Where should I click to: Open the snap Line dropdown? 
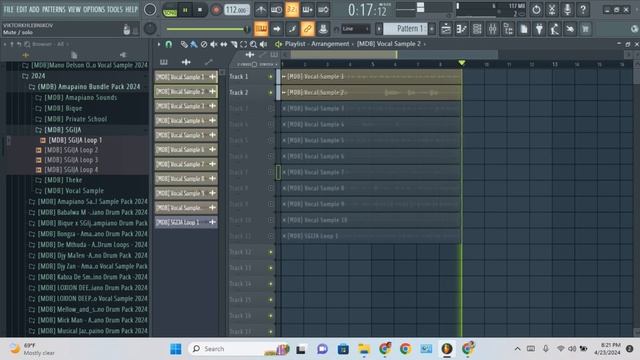[x=356, y=29]
